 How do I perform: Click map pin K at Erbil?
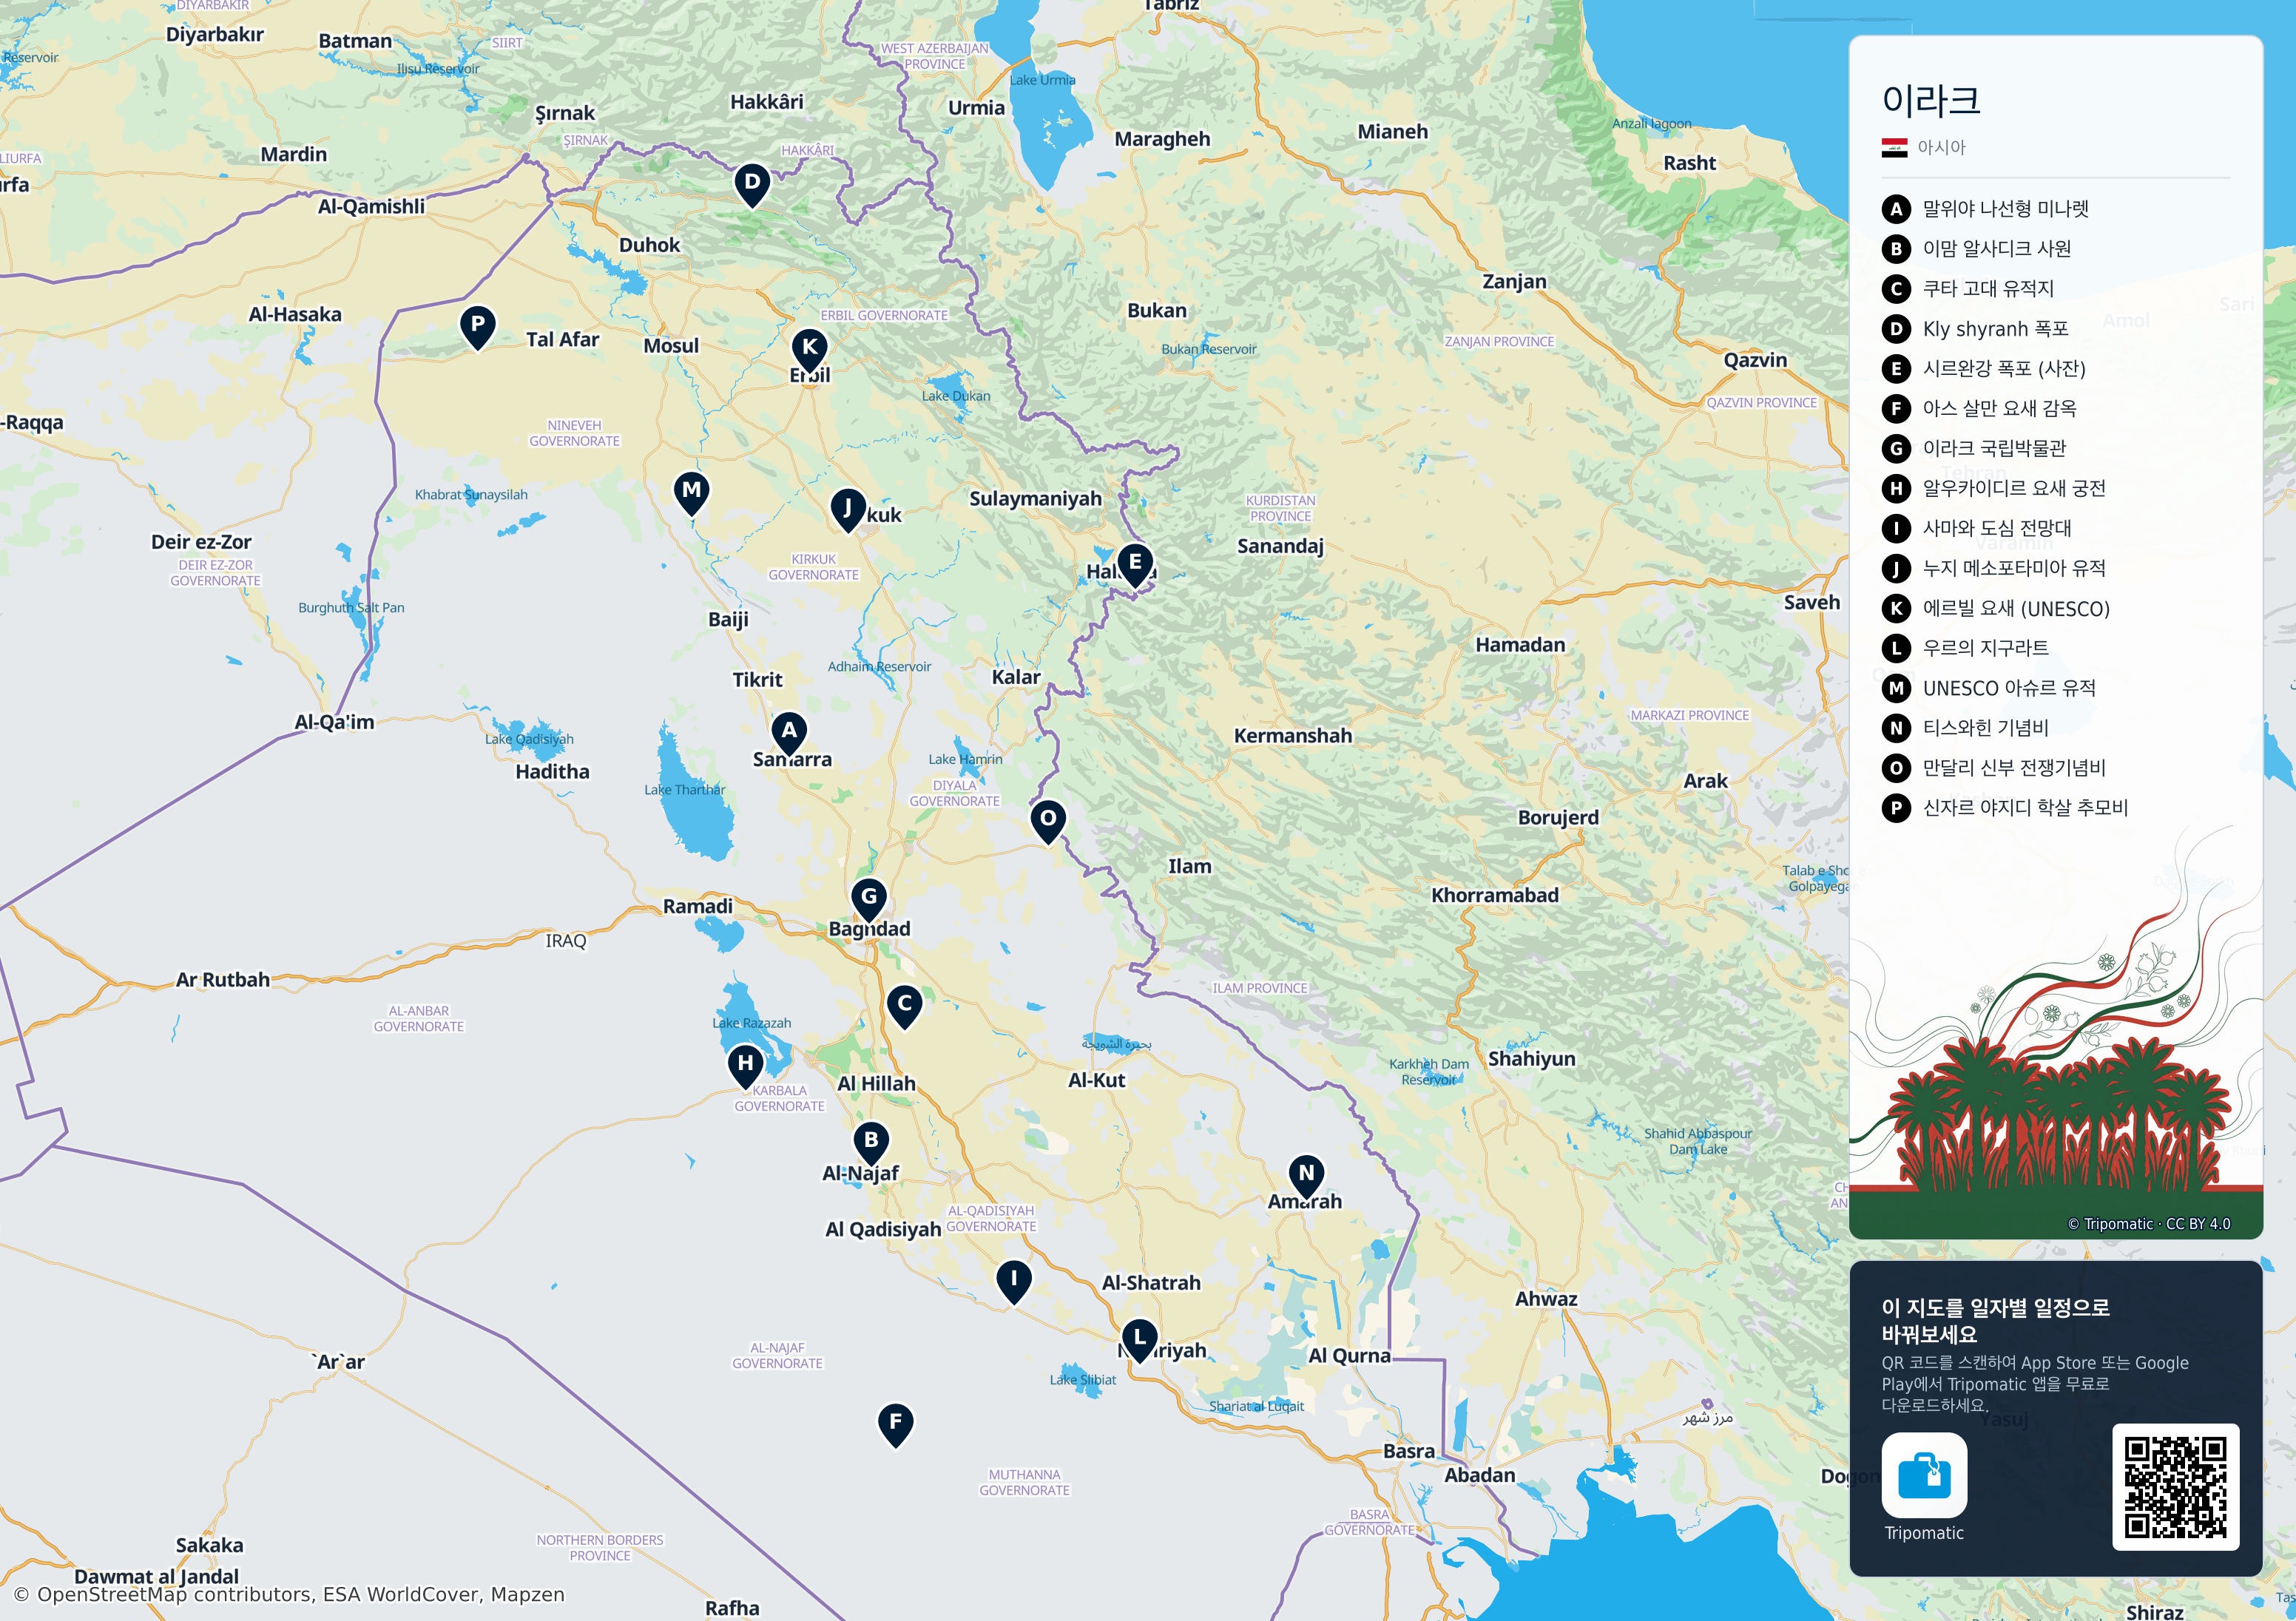click(810, 350)
